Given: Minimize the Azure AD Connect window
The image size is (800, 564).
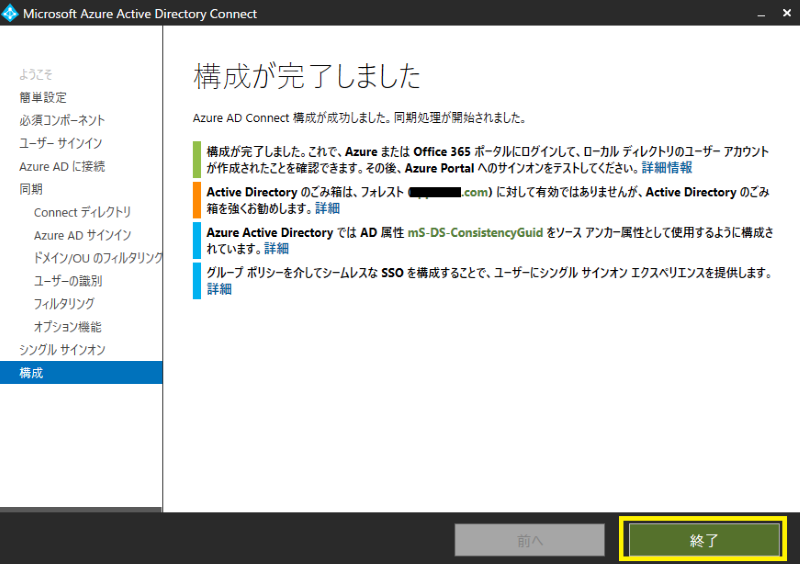Looking at the screenshot, I should [761, 14].
